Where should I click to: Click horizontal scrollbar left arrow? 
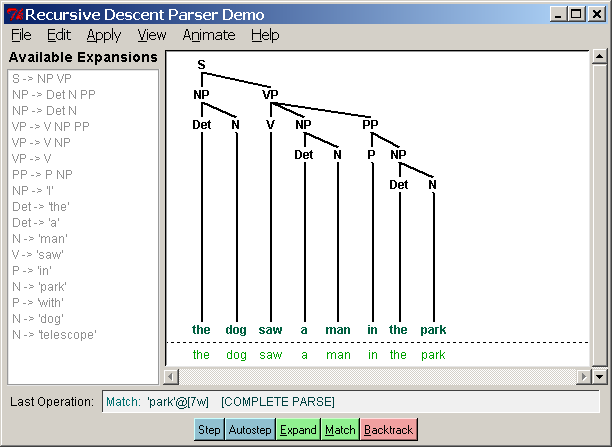pyautogui.click(x=171, y=376)
